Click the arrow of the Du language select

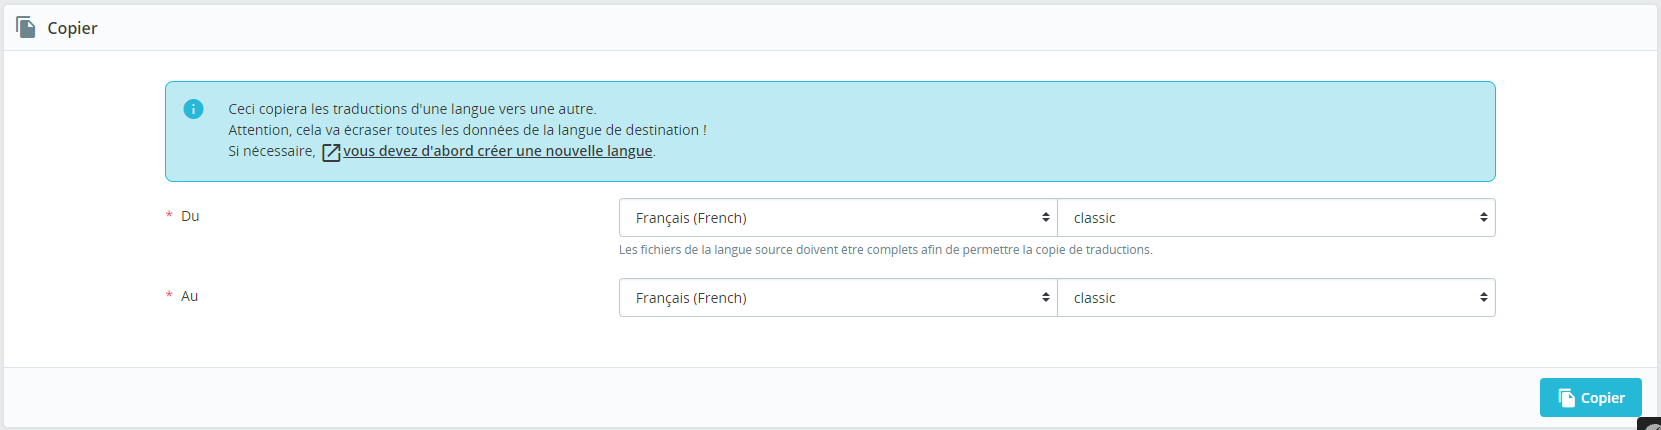[1046, 217]
